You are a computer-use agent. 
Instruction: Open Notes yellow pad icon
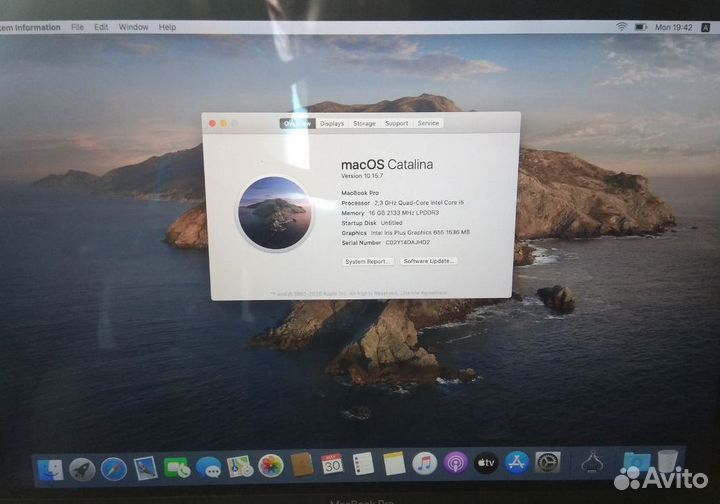pos(394,464)
